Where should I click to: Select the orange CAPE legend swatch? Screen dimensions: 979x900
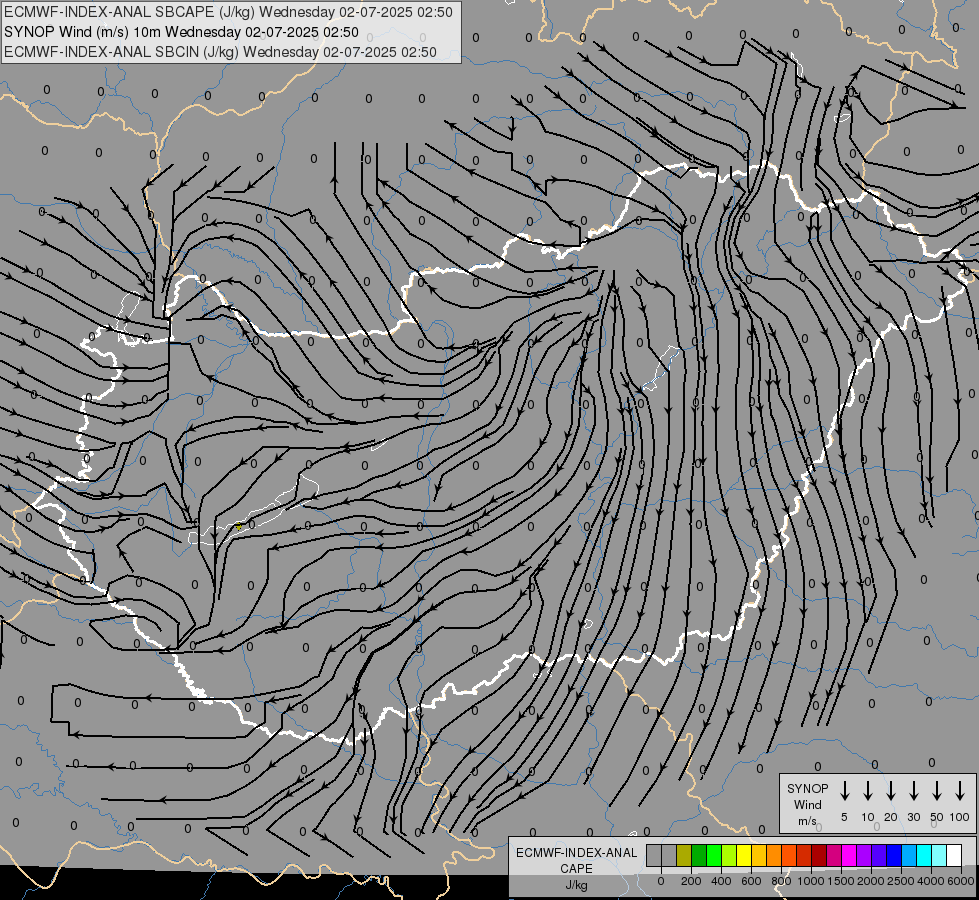tap(774, 855)
